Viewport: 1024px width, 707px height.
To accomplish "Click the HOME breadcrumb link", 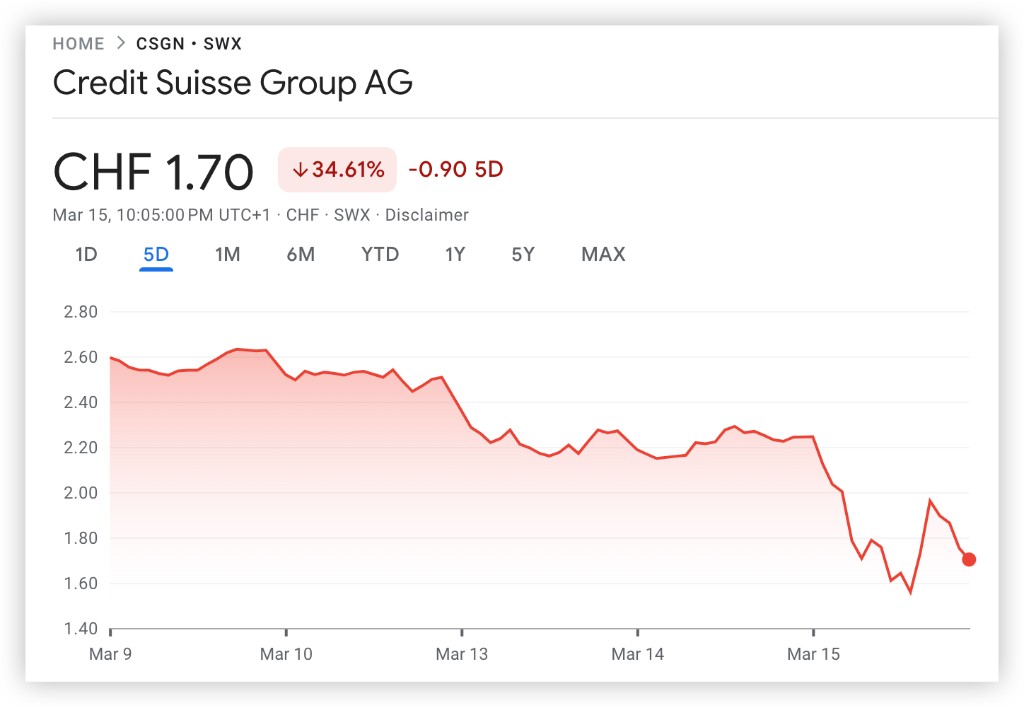I will pos(78,44).
